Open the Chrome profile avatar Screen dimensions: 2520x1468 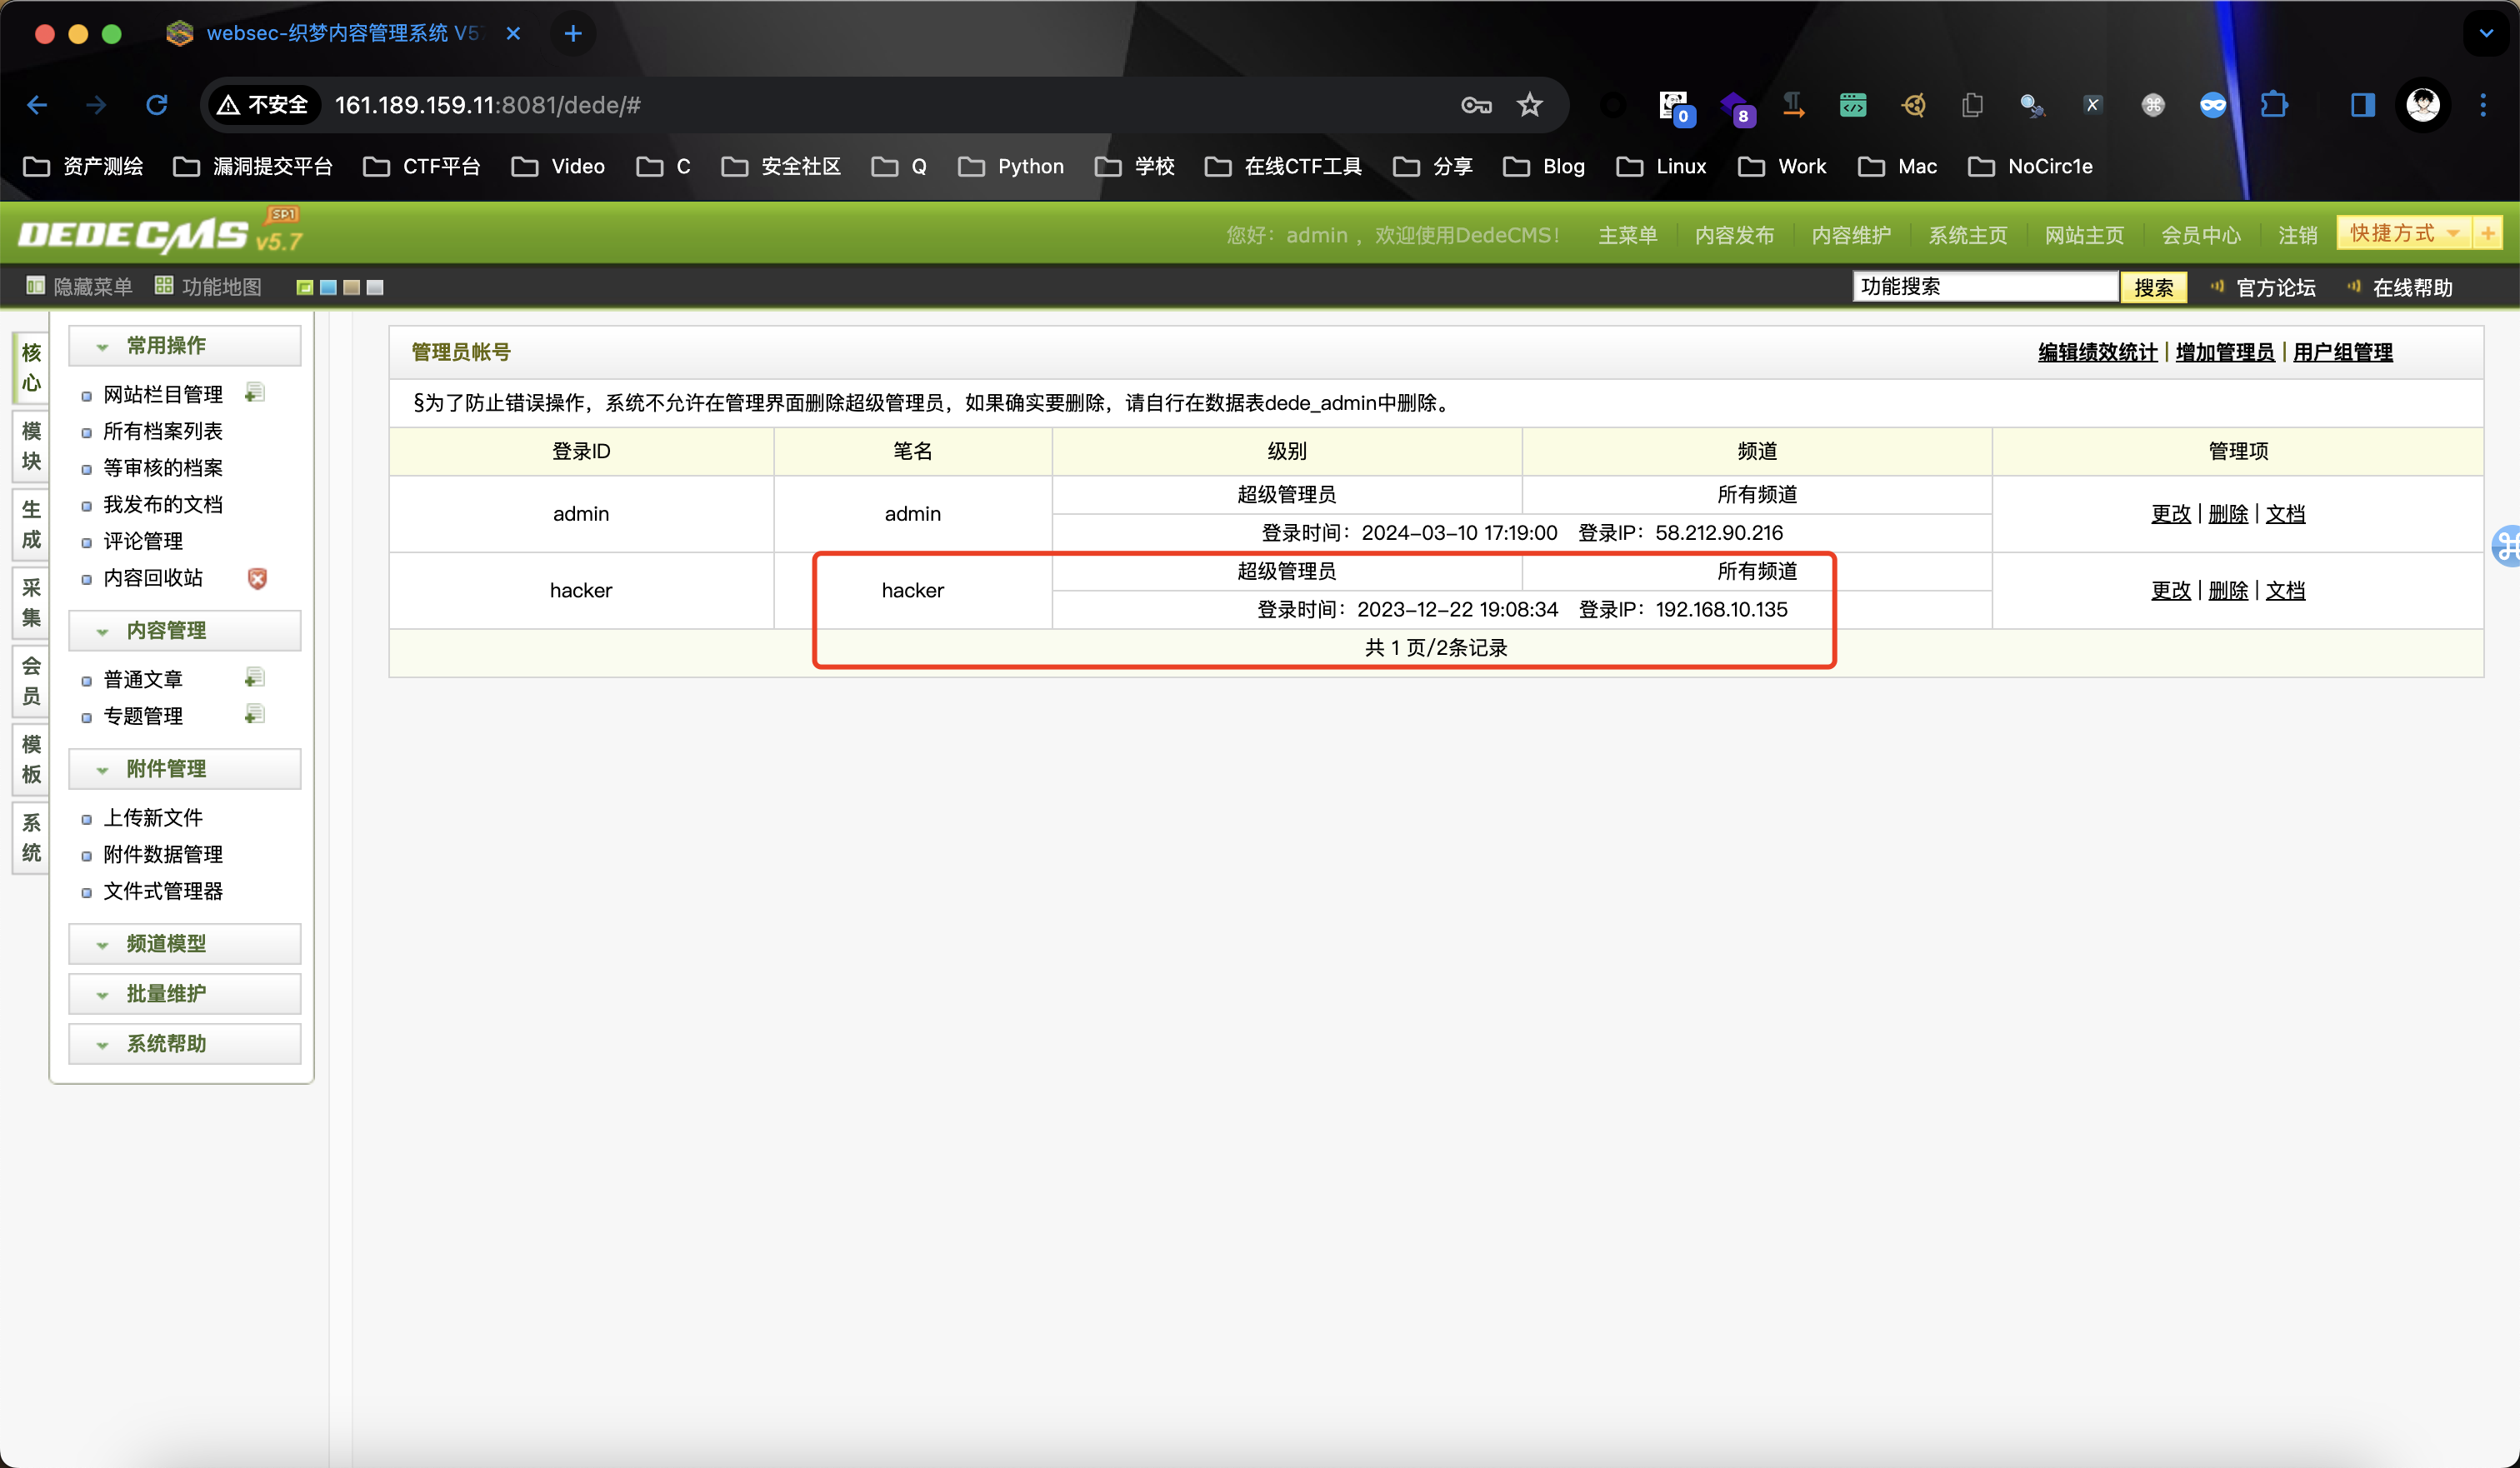2422,105
